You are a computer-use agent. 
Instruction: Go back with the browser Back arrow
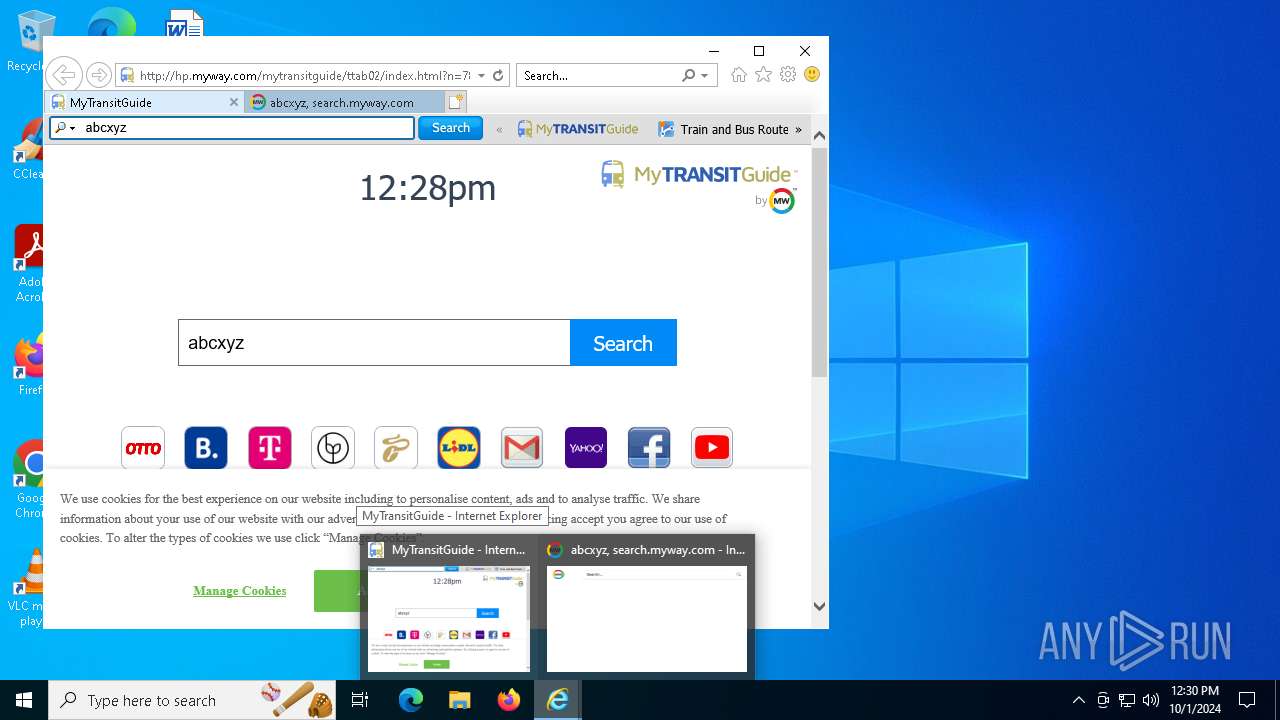[x=63, y=75]
